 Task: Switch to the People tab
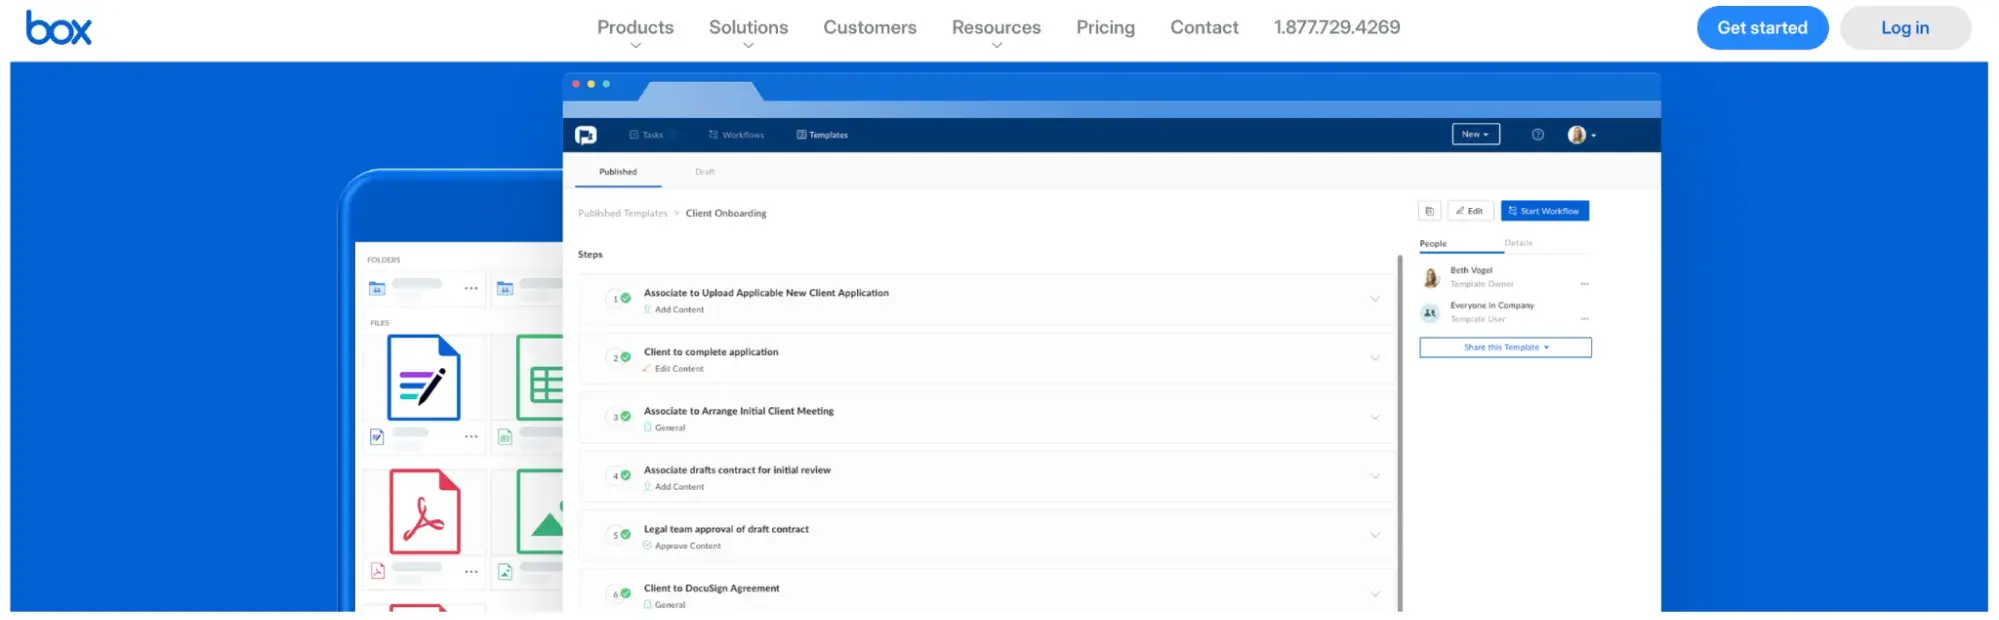pos(1433,244)
